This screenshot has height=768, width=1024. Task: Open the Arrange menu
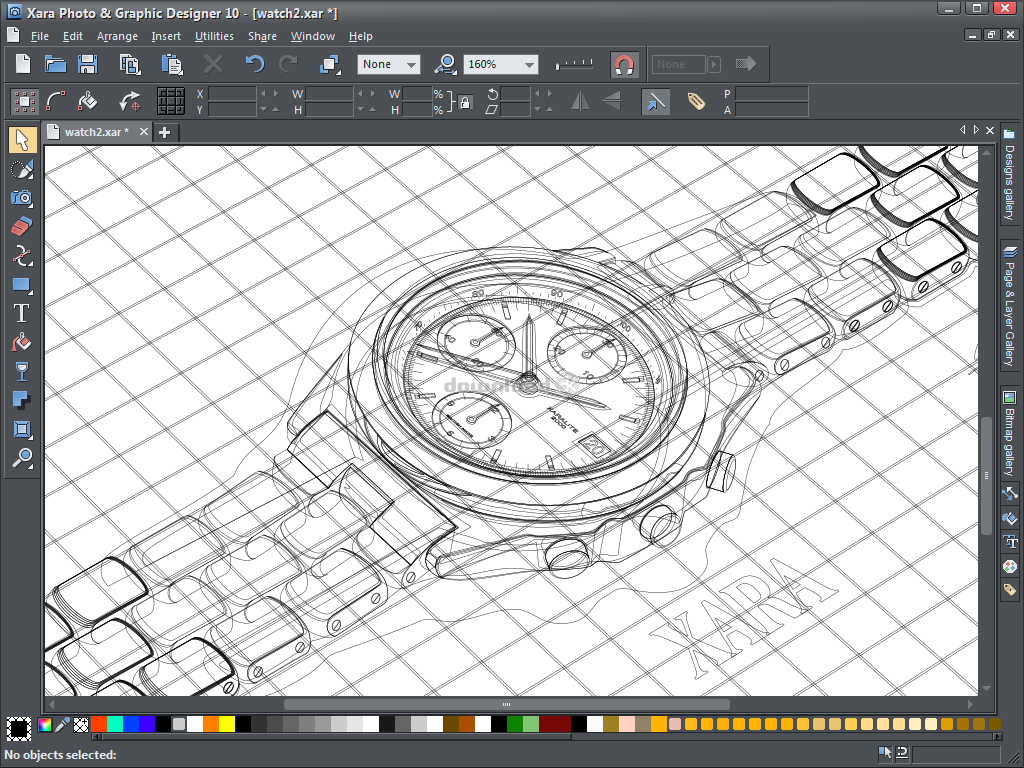coord(117,36)
